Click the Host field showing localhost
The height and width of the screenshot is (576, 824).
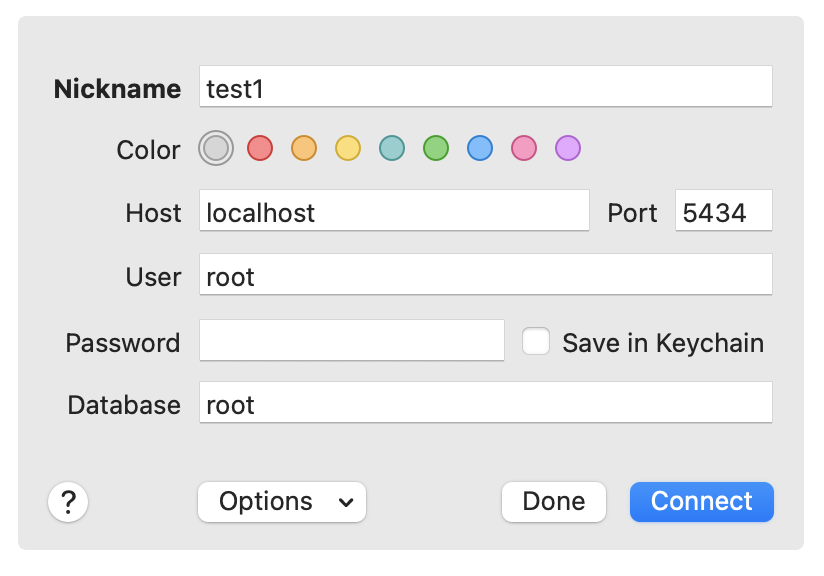point(394,211)
